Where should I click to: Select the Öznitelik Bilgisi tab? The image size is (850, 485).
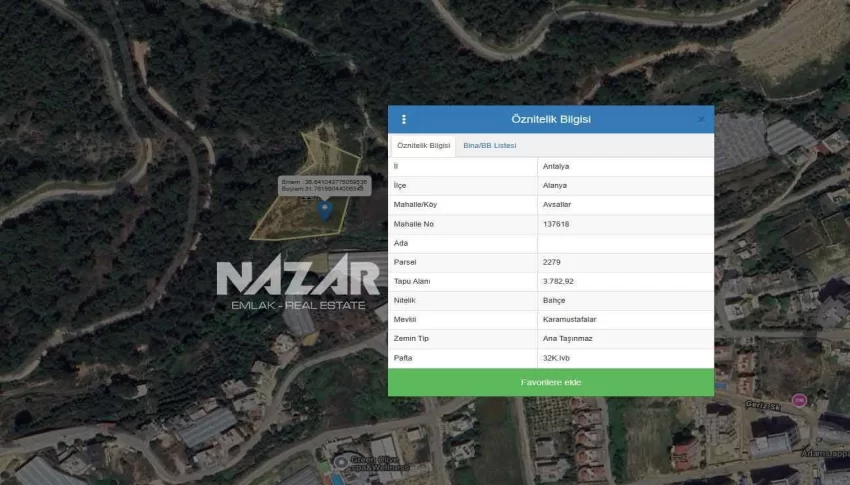[x=423, y=145]
